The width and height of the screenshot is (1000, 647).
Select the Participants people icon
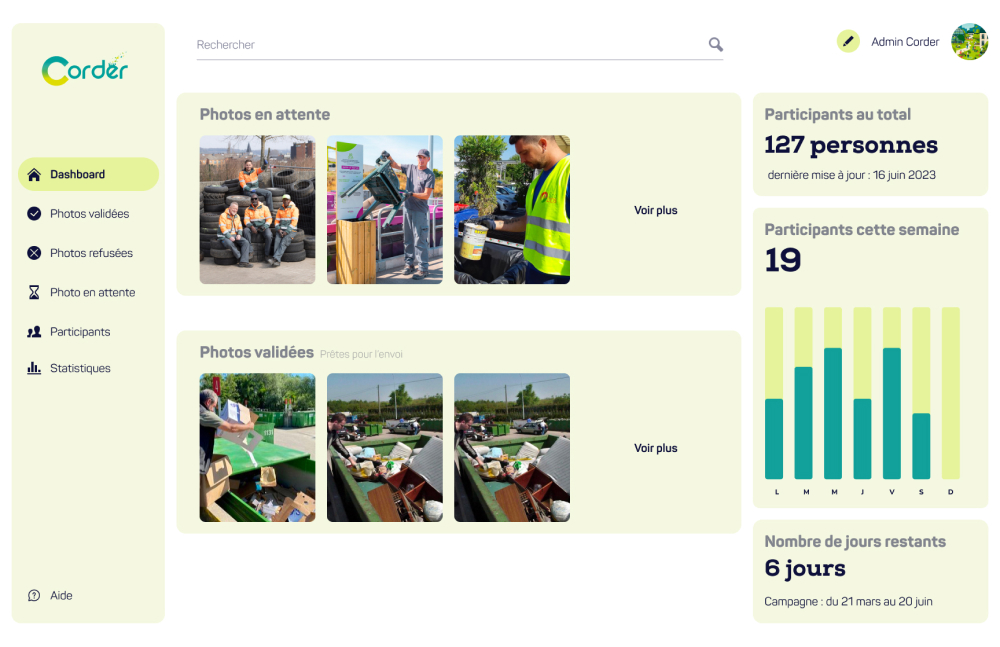tap(33, 331)
